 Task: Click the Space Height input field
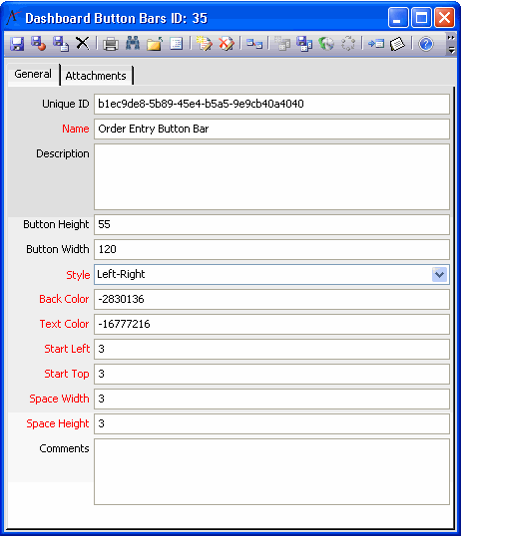click(272, 424)
